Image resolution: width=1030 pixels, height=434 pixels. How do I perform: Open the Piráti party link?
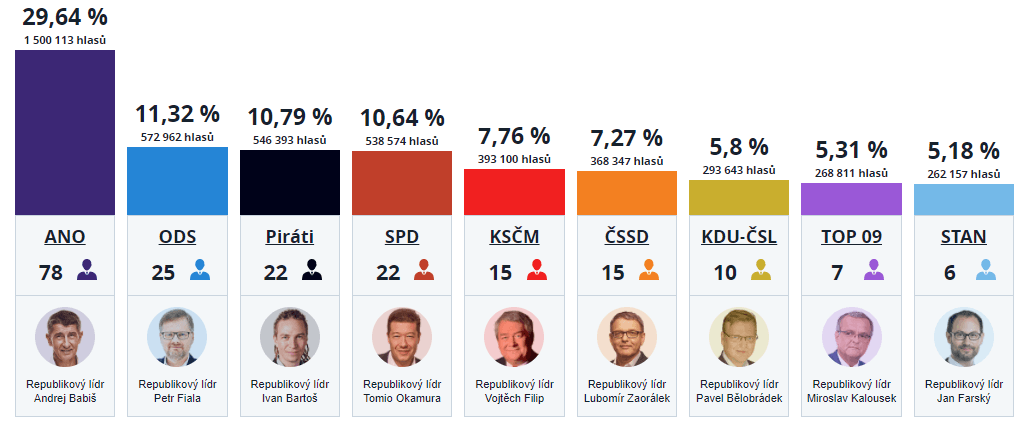coord(290,237)
